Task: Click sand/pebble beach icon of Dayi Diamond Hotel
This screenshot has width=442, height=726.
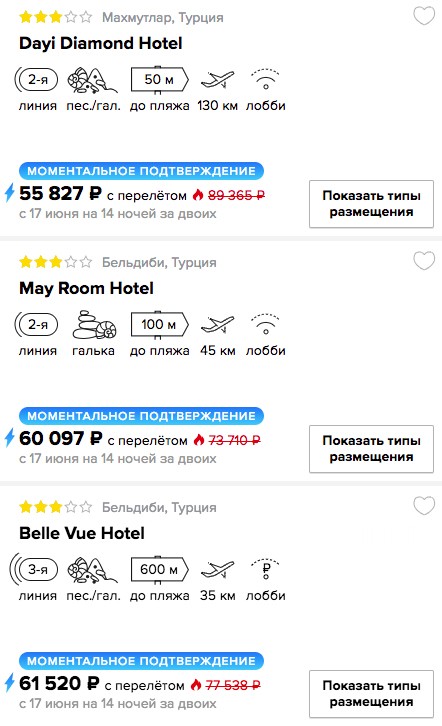Action: click(x=93, y=80)
